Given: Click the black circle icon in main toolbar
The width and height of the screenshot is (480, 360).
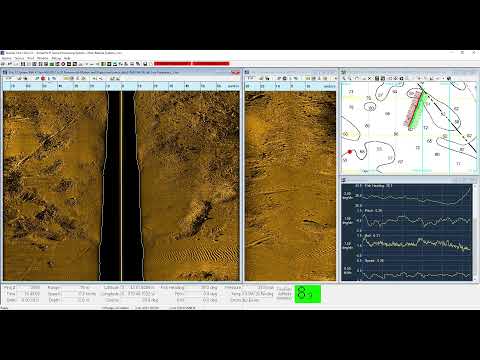Looking at the screenshot, I should click(63, 64).
